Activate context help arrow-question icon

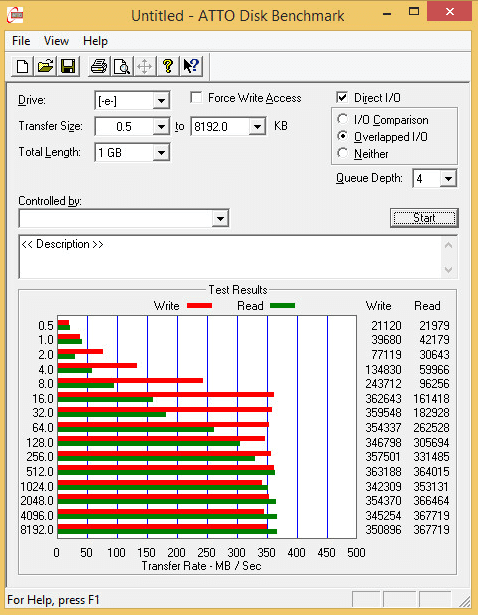[191, 66]
